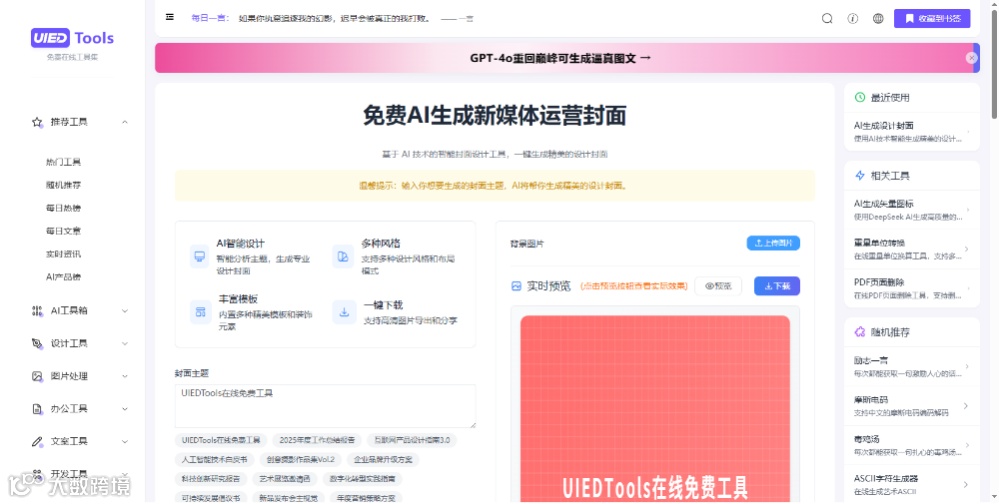
Task: Click the 丰富模板 feature icon
Action: click(x=200, y=312)
